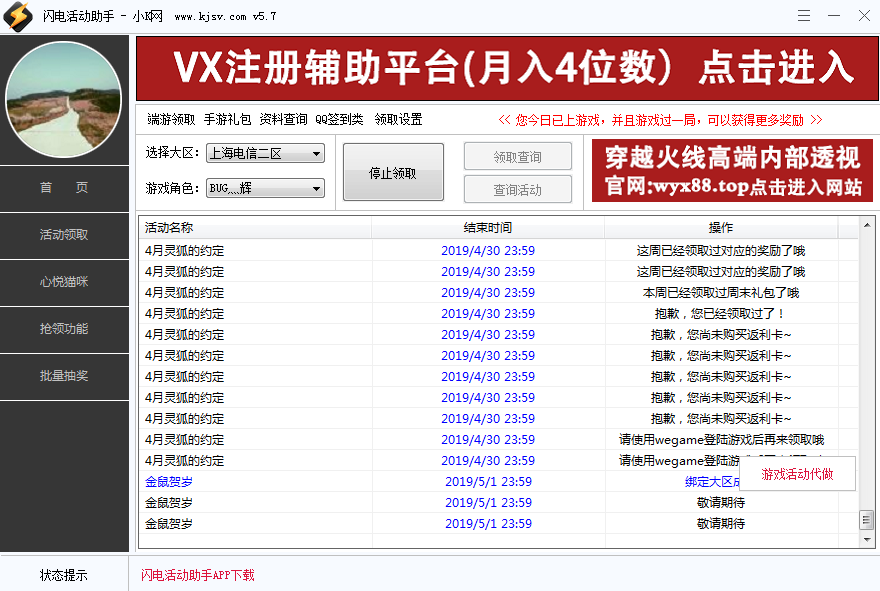Click the 停止领取 button
This screenshot has width=880, height=591.
[x=393, y=171]
